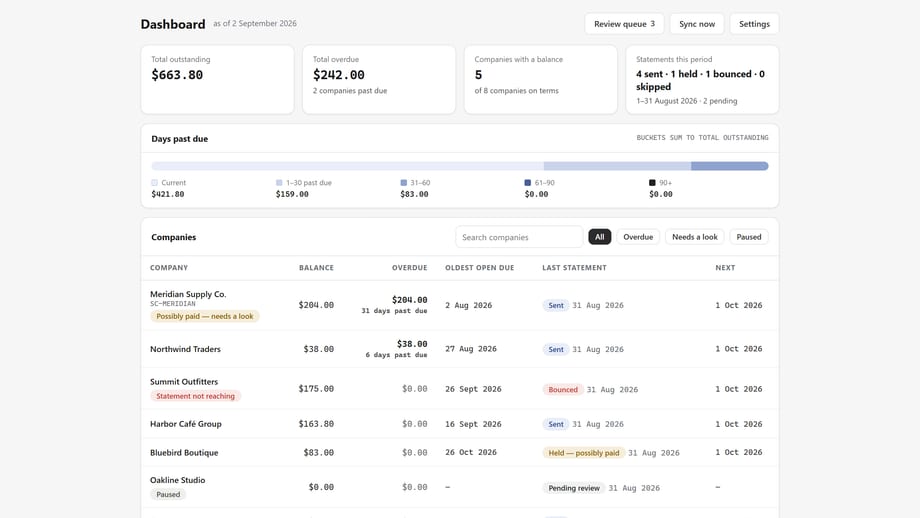Open Harbor Café Group company
The image size is (920, 518).
tap(185, 424)
